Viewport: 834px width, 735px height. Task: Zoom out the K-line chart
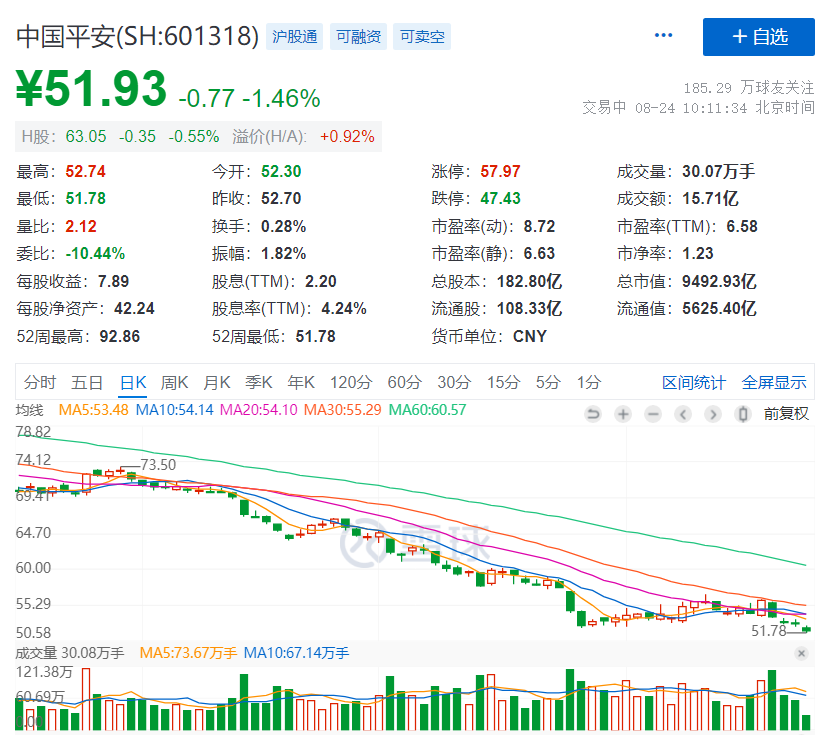(x=653, y=414)
